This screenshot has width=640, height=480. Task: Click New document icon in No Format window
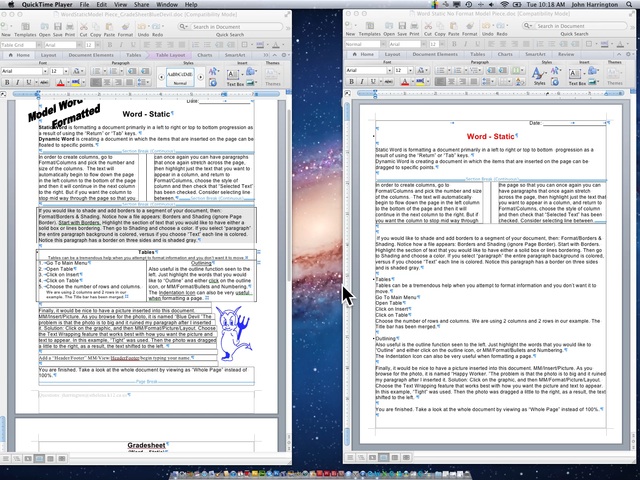[349, 26]
